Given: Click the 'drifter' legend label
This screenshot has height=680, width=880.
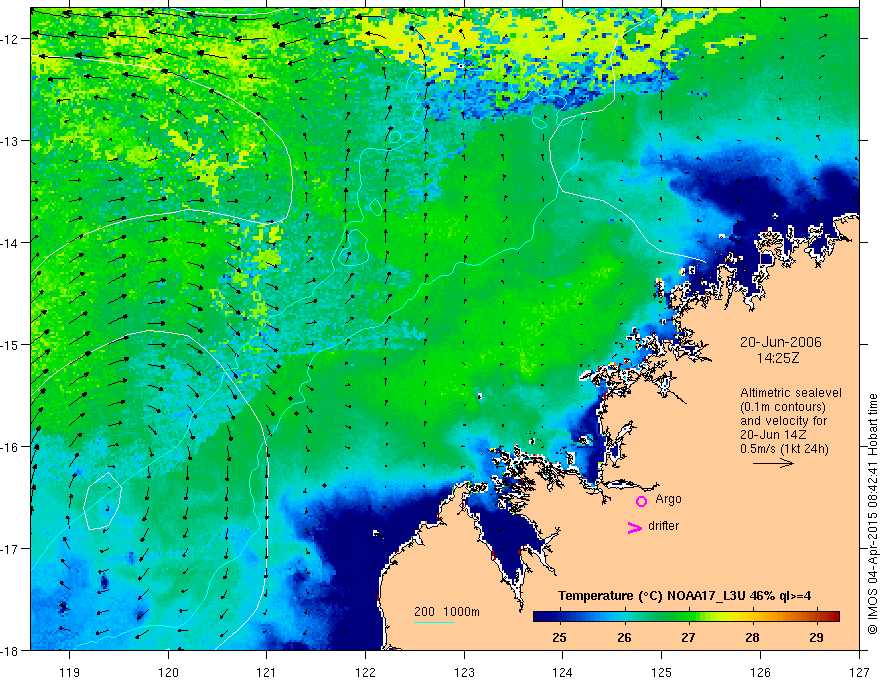Looking at the screenshot, I should click(x=663, y=526).
